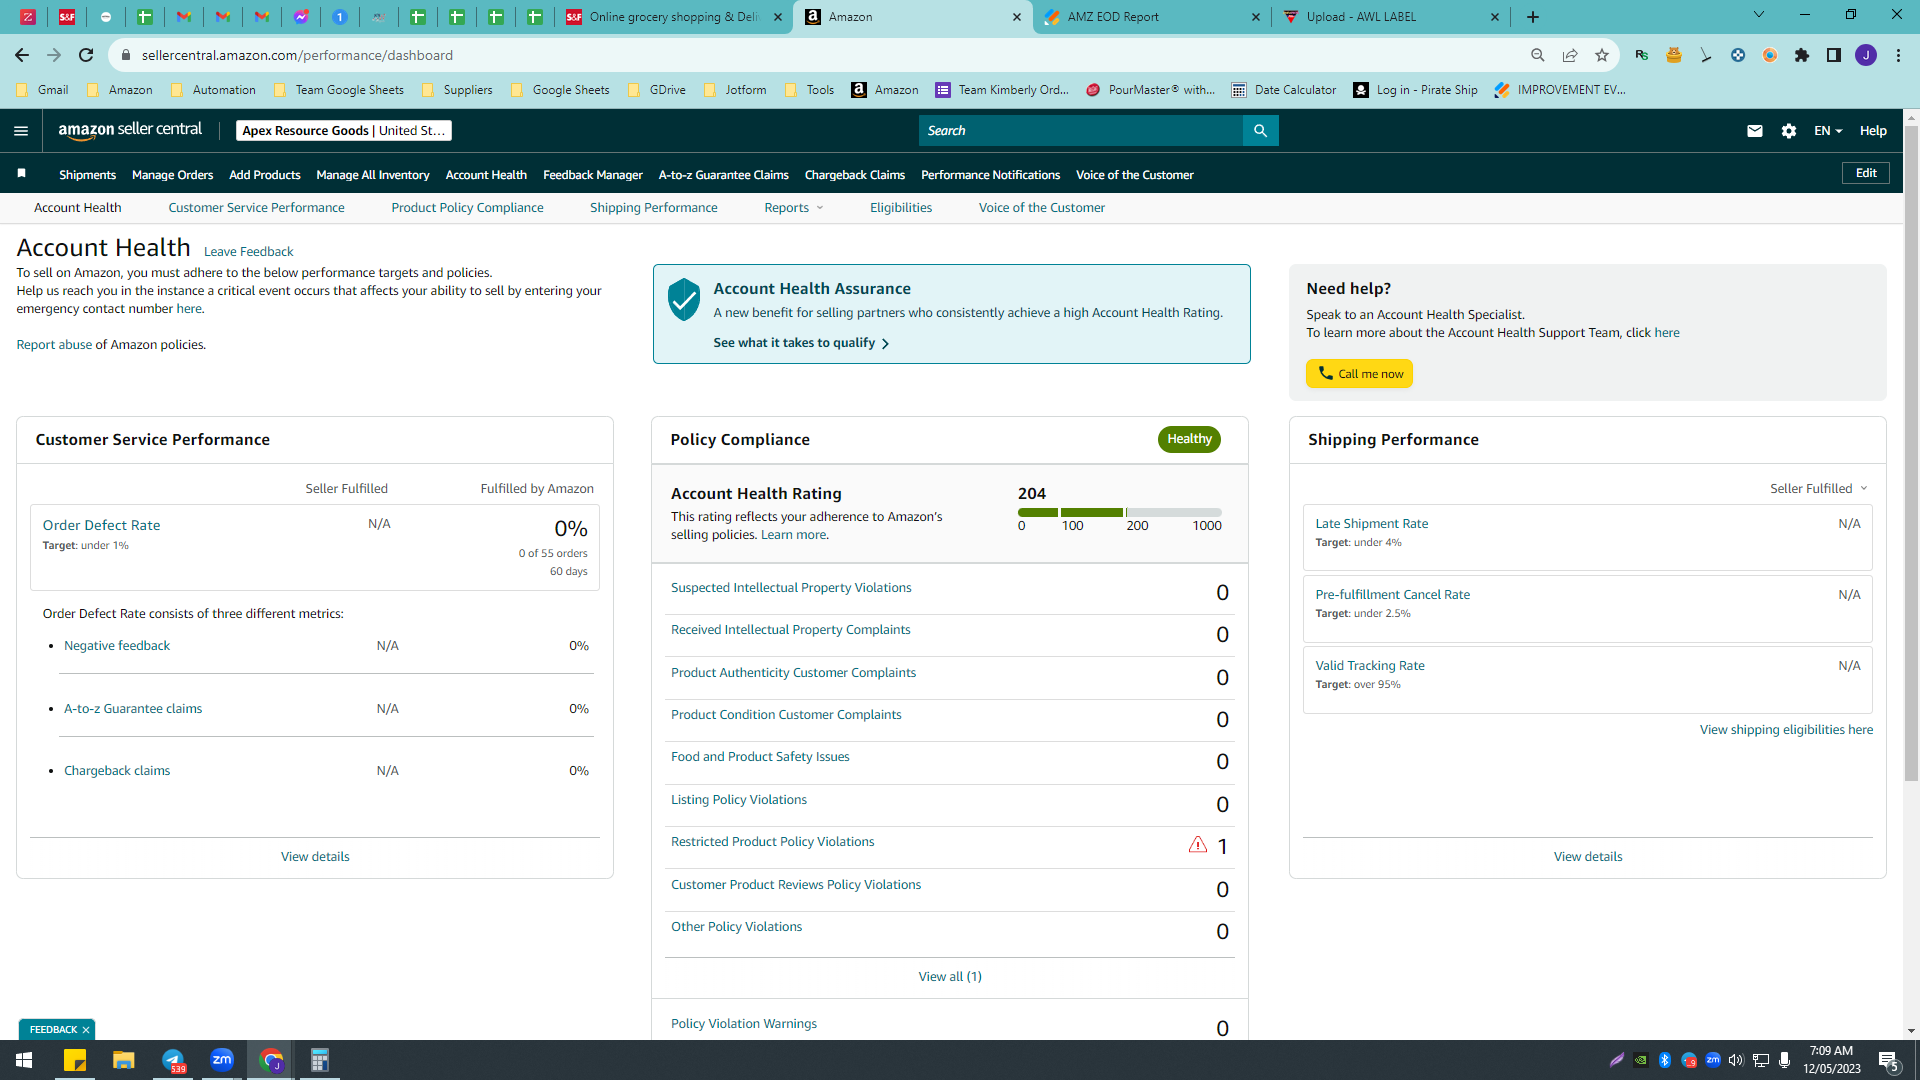The height and width of the screenshot is (1080, 1920).
Task: Open View all (1) policy violations
Action: [x=950, y=977]
